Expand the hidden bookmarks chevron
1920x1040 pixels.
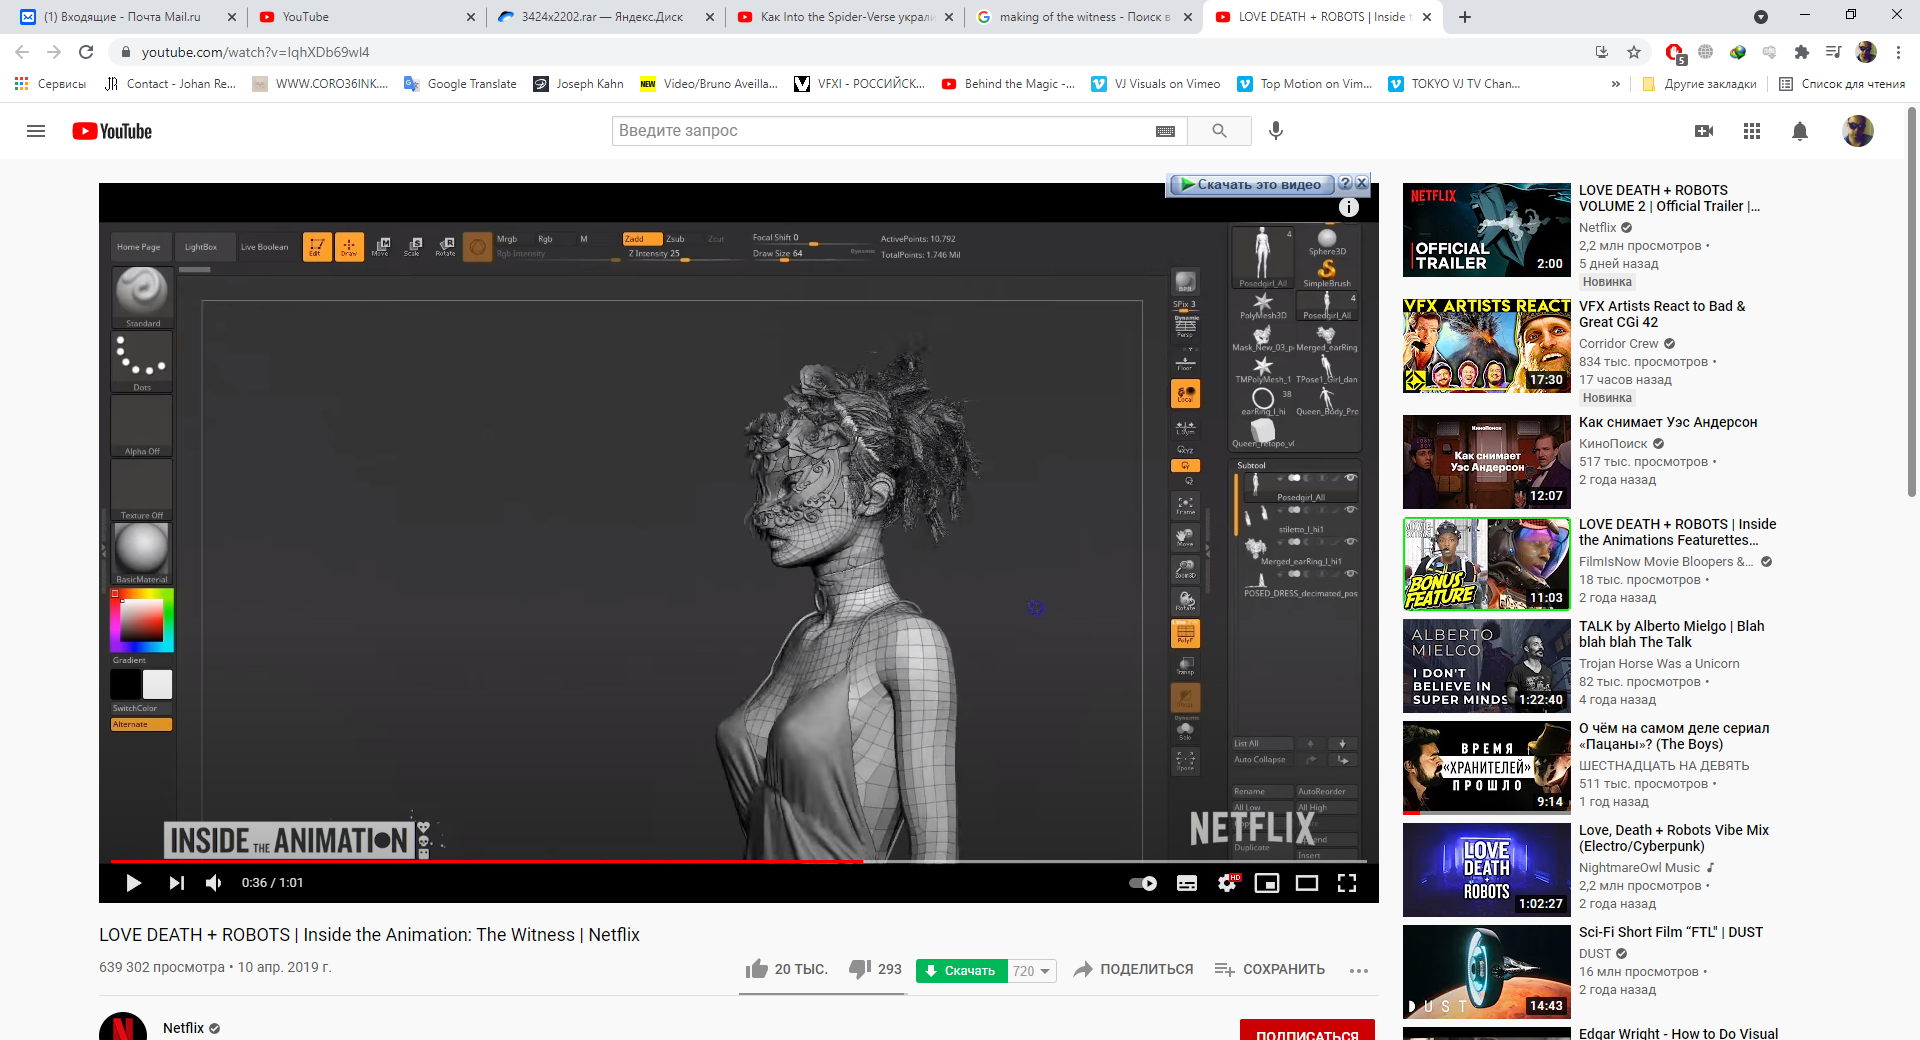1615,84
